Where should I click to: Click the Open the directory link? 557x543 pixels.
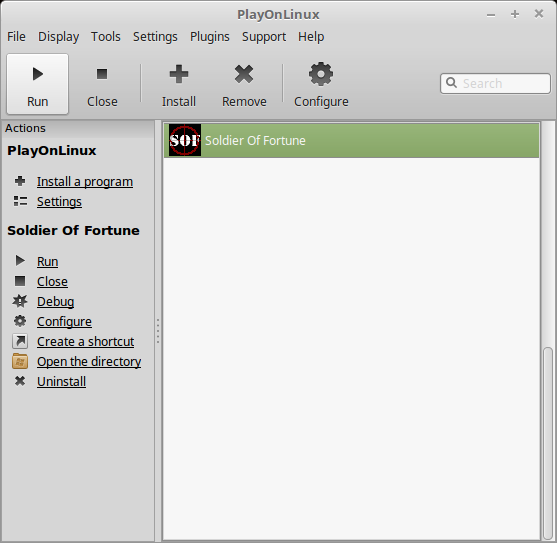[x=89, y=361]
